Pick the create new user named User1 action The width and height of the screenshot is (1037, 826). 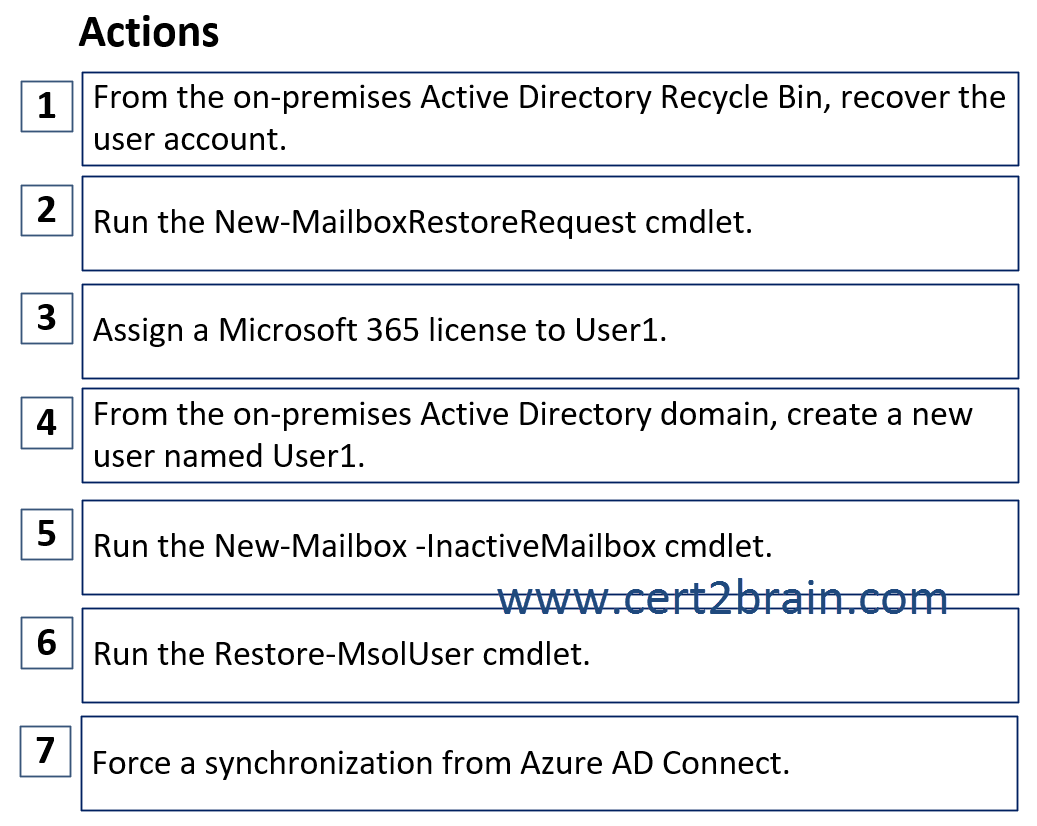tap(550, 436)
